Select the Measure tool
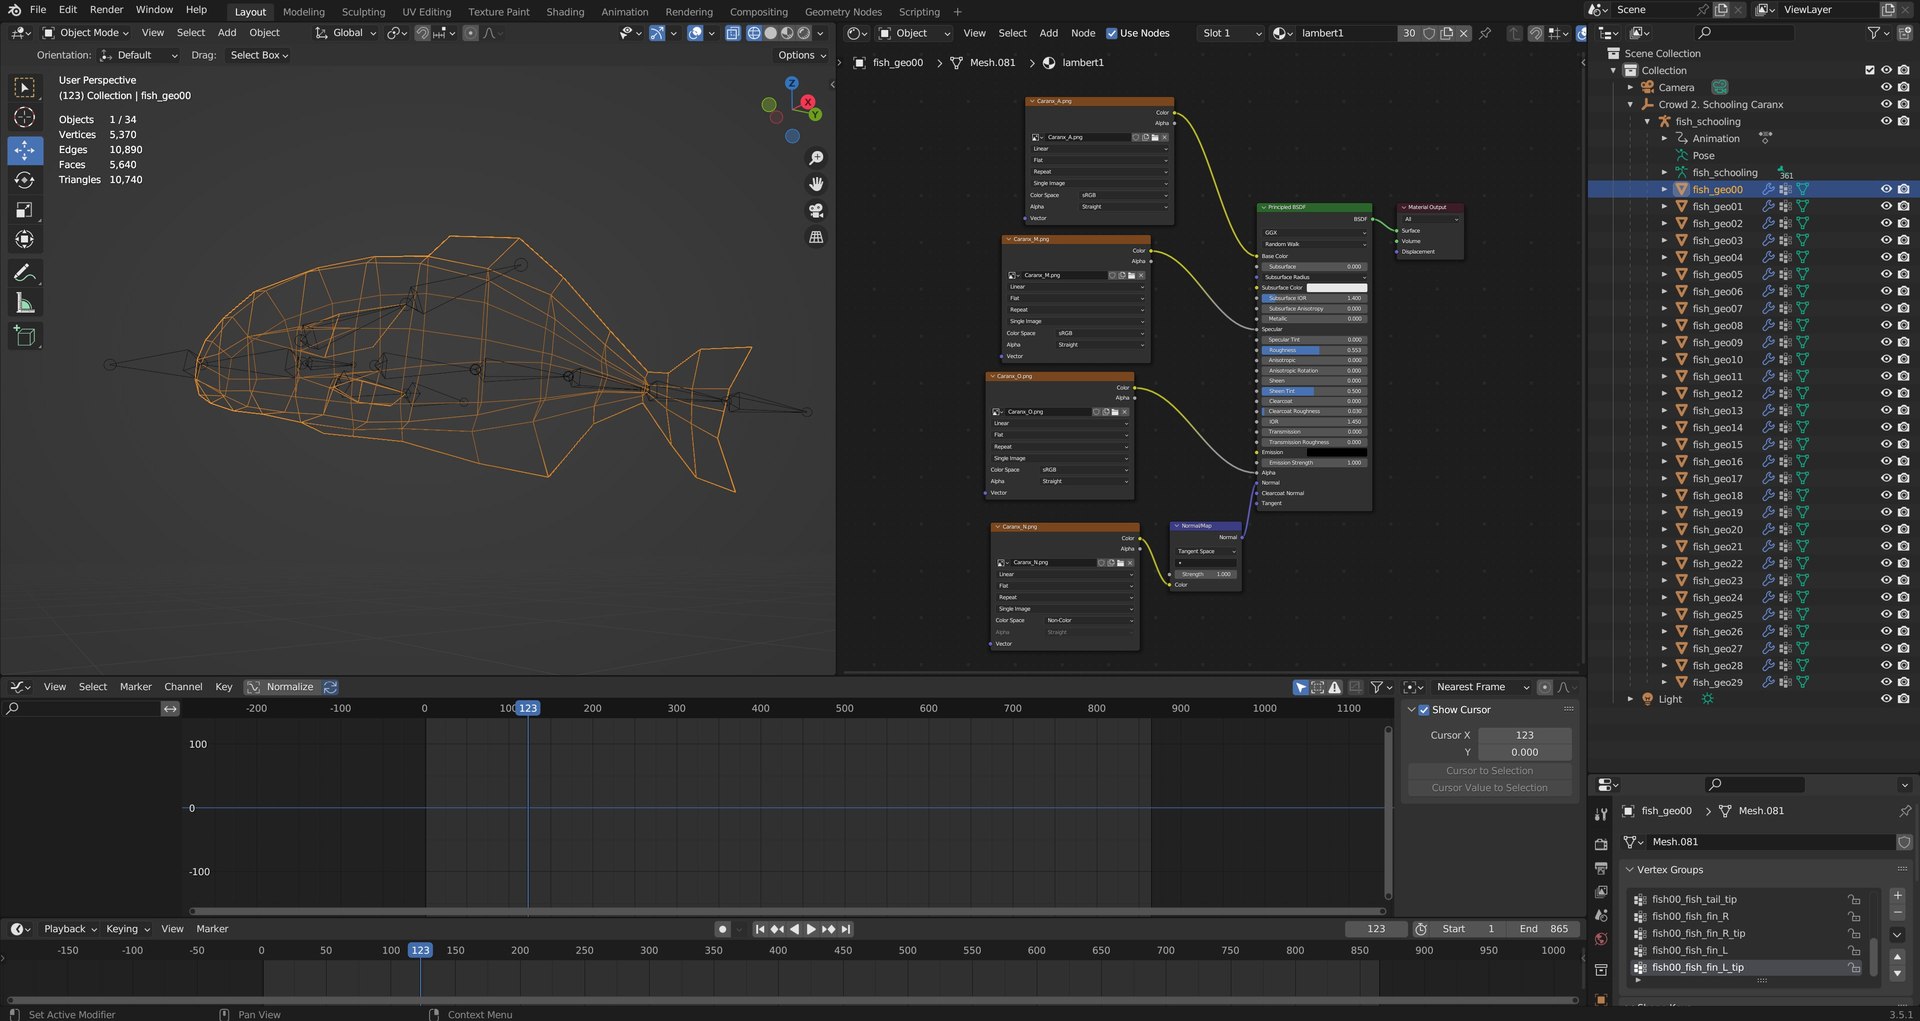This screenshot has width=1920, height=1021. coord(25,303)
